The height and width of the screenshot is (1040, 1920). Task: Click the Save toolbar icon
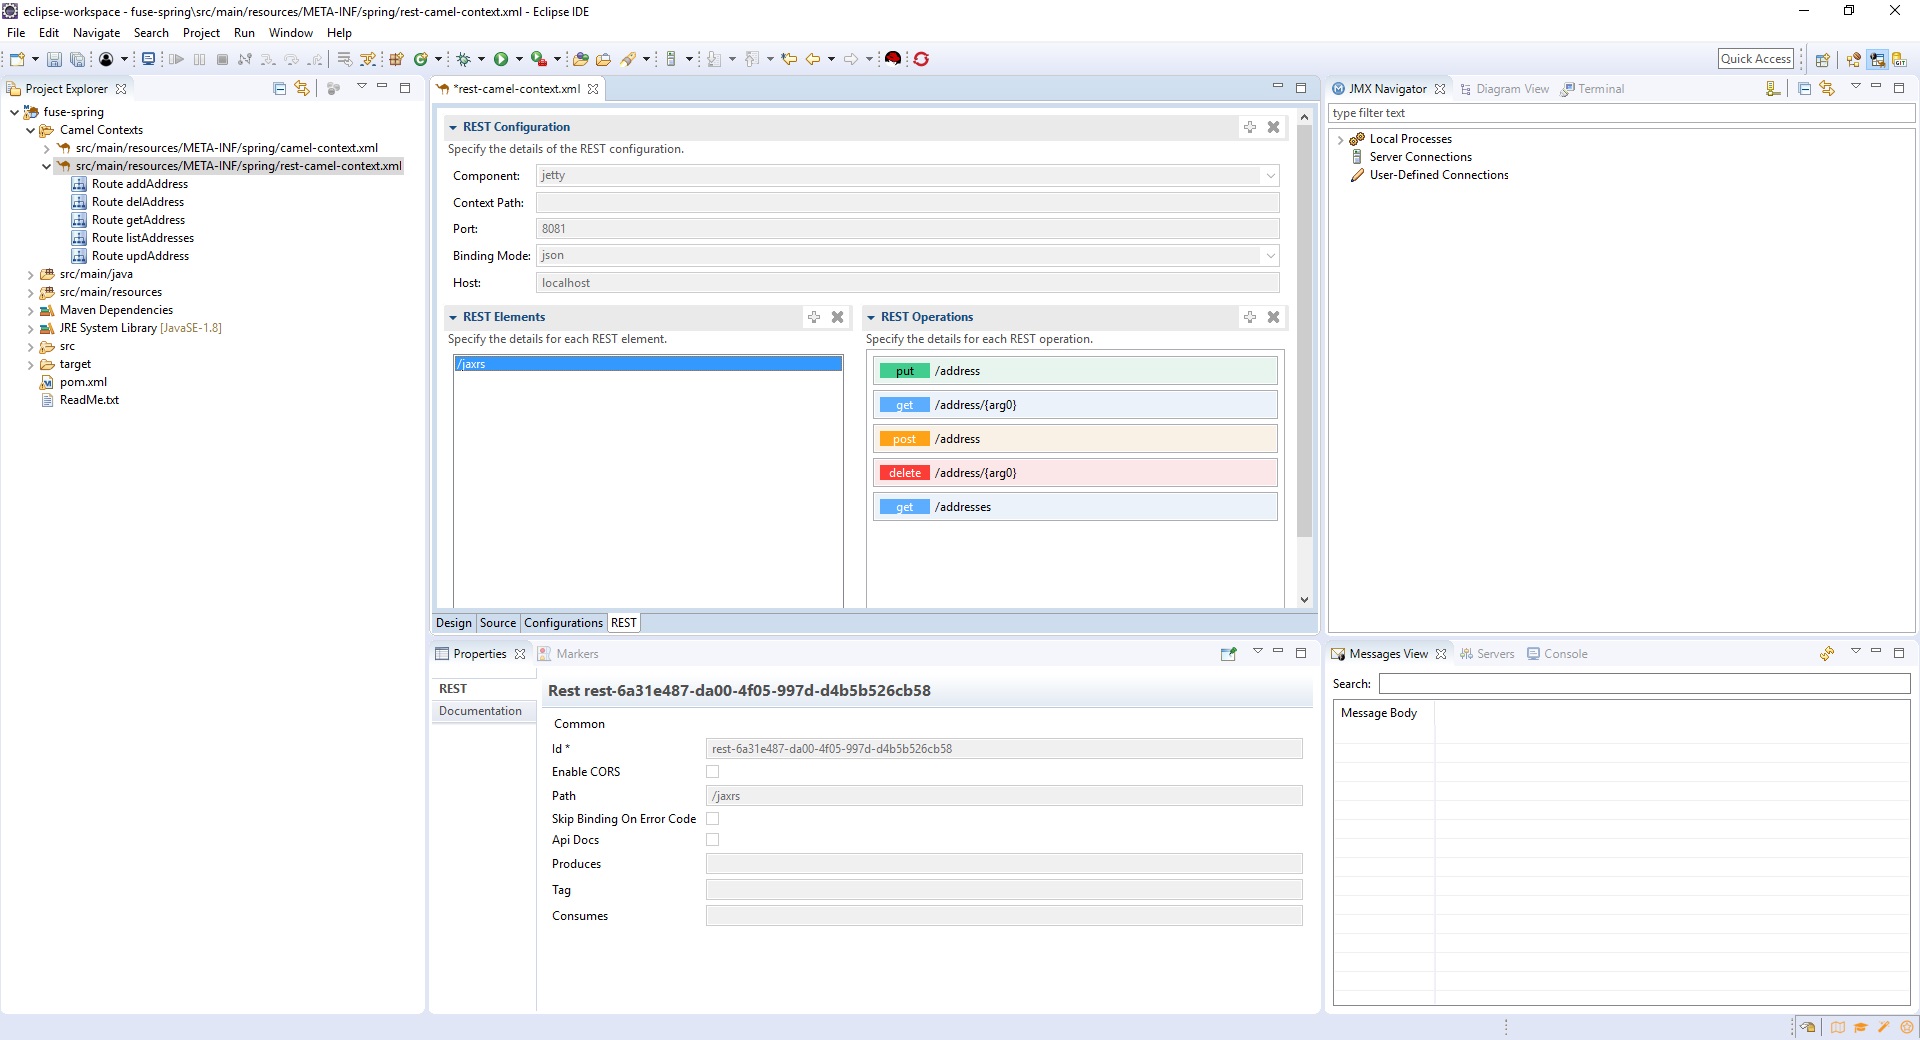click(x=54, y=60)
